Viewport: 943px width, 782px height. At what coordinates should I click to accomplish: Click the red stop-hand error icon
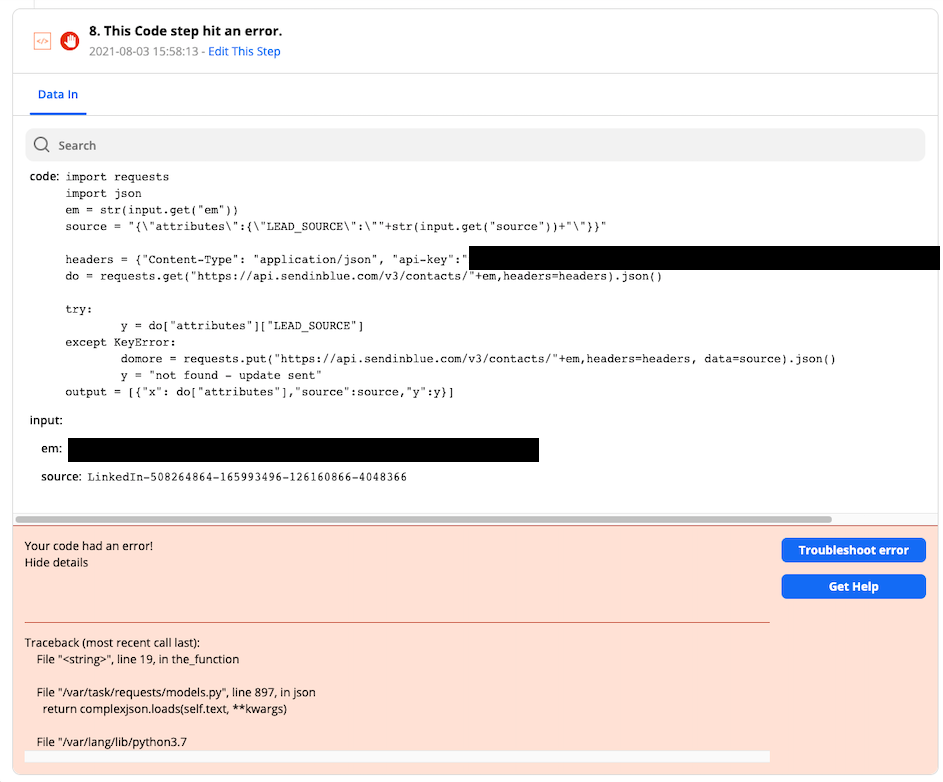click(x=70, y=41)
